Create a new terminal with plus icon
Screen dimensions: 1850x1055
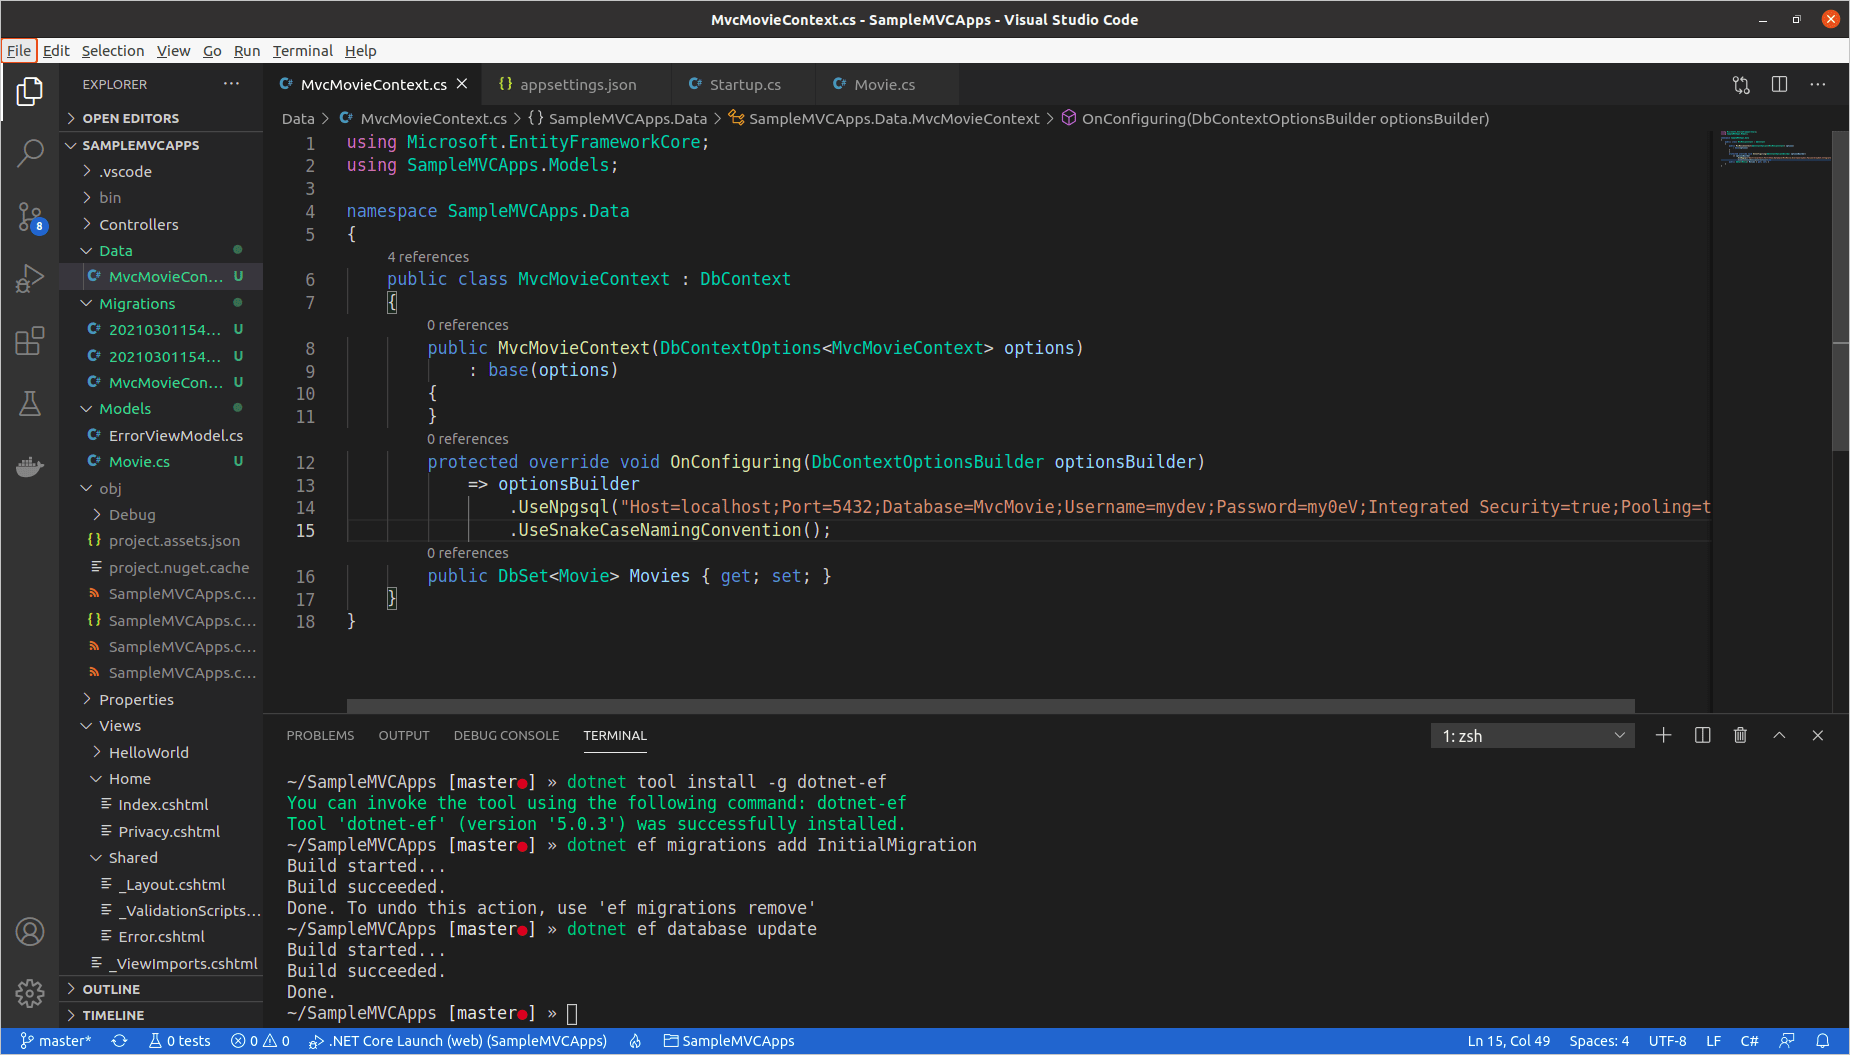1663,735
